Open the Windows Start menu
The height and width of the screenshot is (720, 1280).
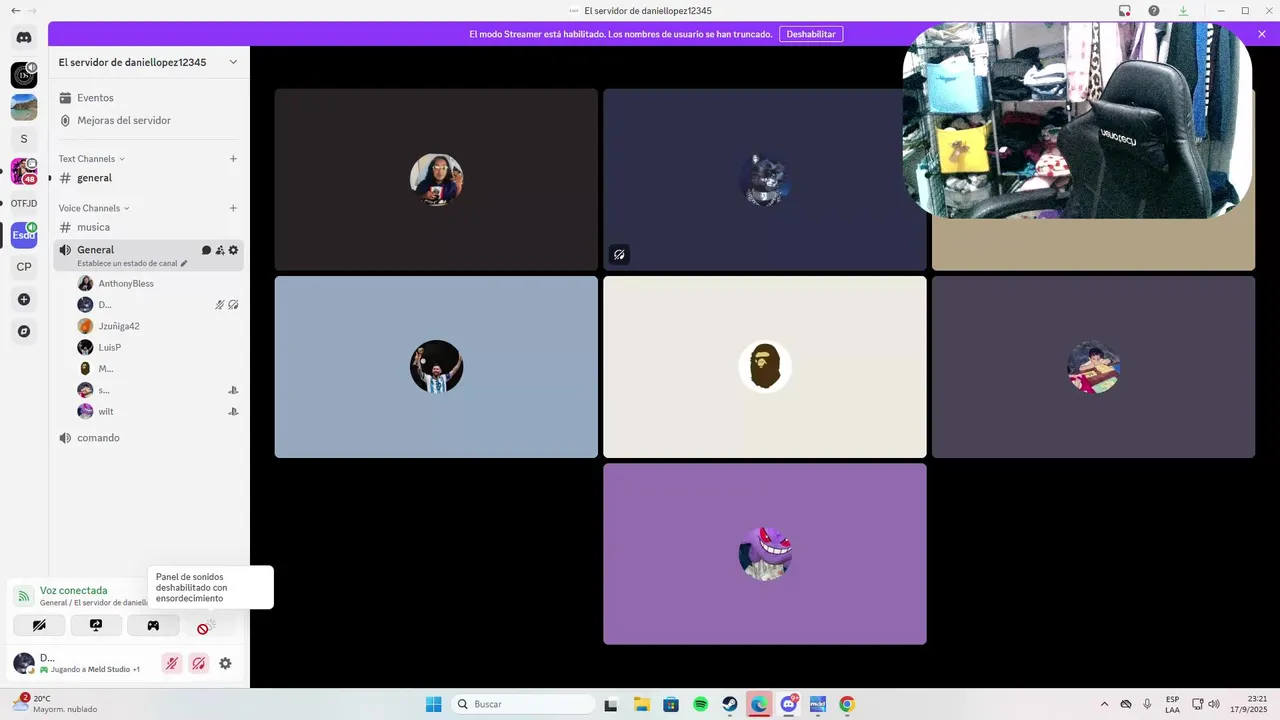pyautogui.click(x=433, y=704)
